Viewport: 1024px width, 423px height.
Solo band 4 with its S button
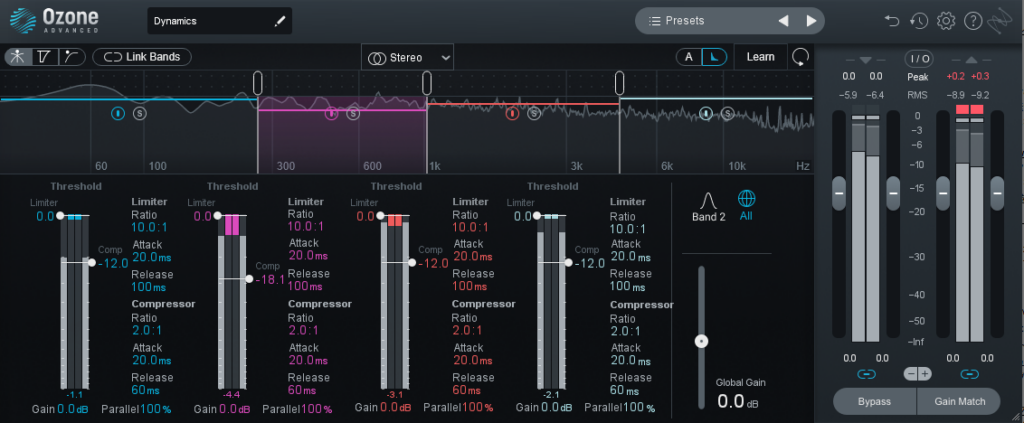728,114
